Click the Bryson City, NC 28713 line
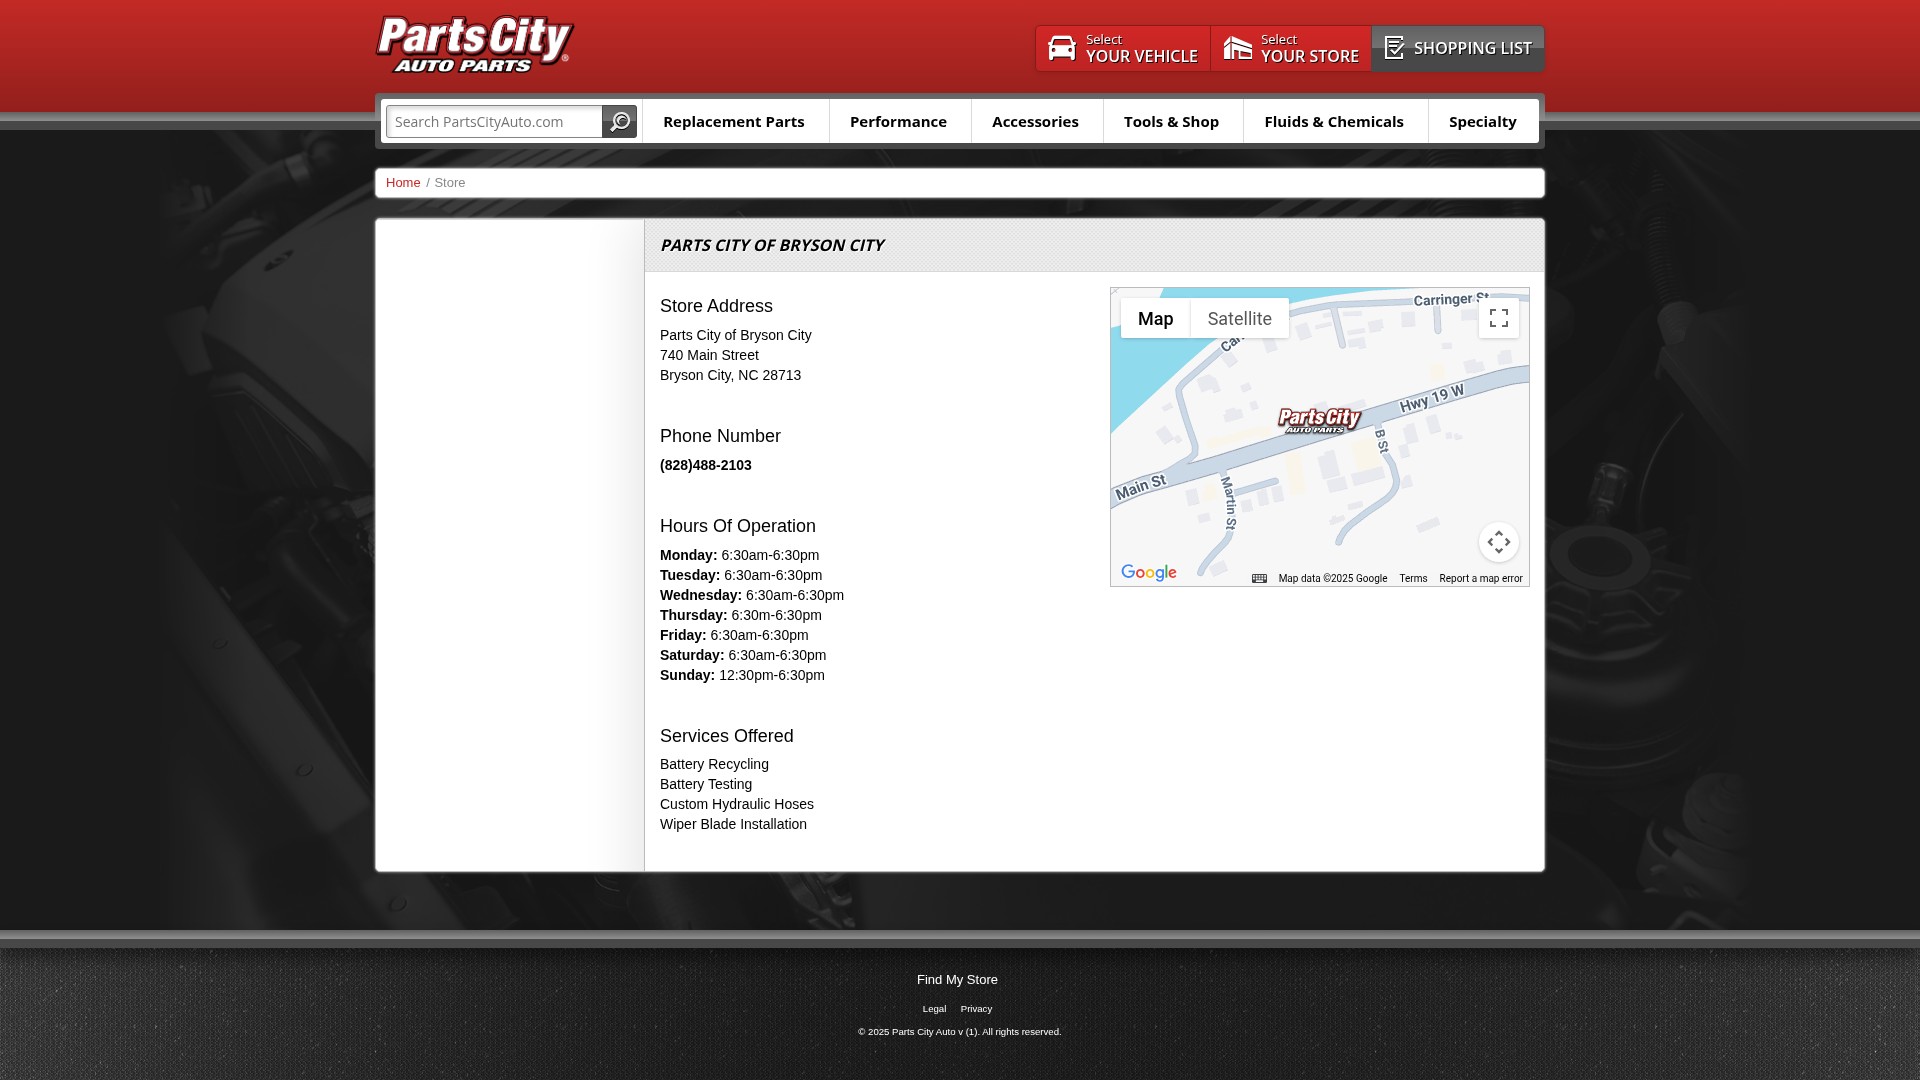 pyautogui.click(x=730, y=375)
